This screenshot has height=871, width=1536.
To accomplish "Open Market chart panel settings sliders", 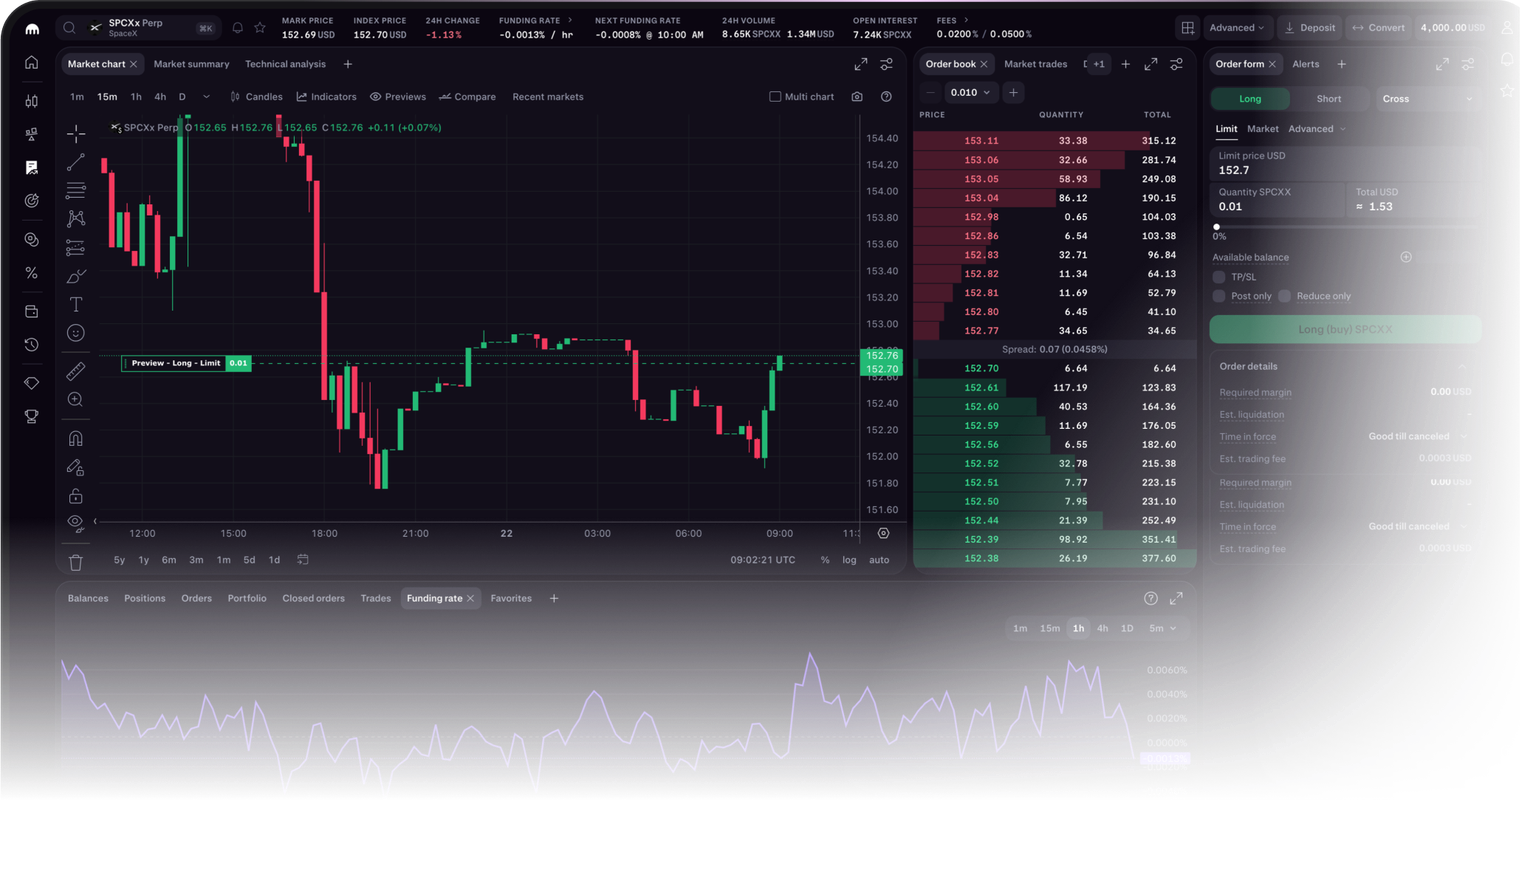I will click(887, 64).
